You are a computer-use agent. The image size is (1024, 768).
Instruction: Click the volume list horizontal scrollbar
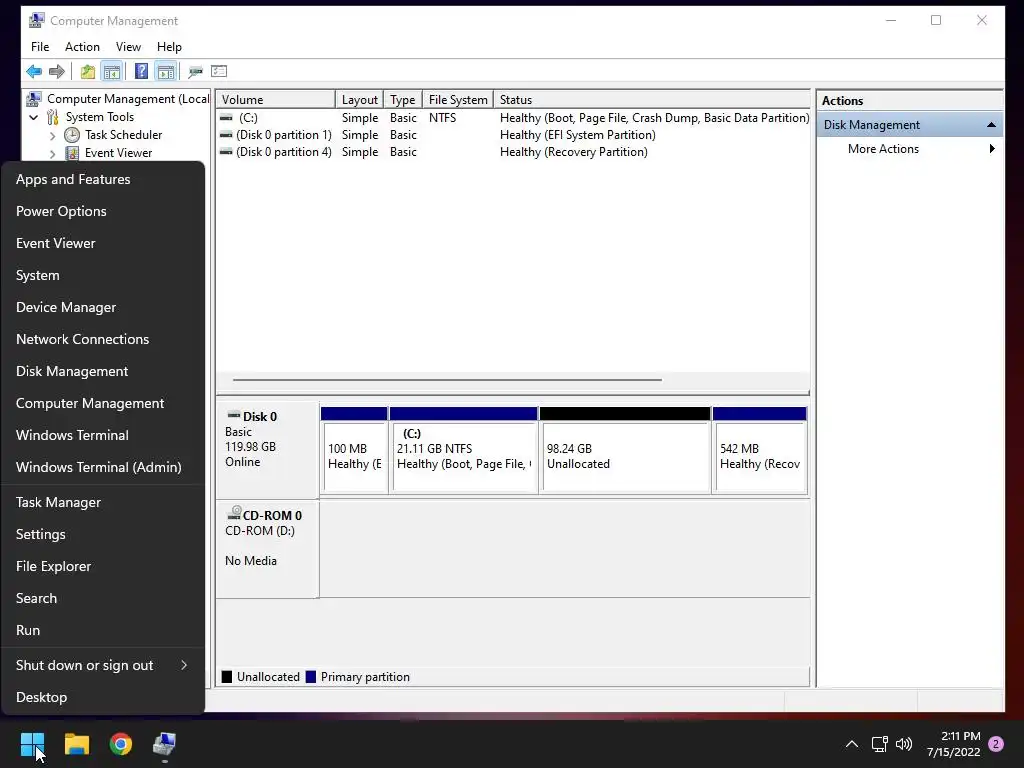tap(447, 379)
